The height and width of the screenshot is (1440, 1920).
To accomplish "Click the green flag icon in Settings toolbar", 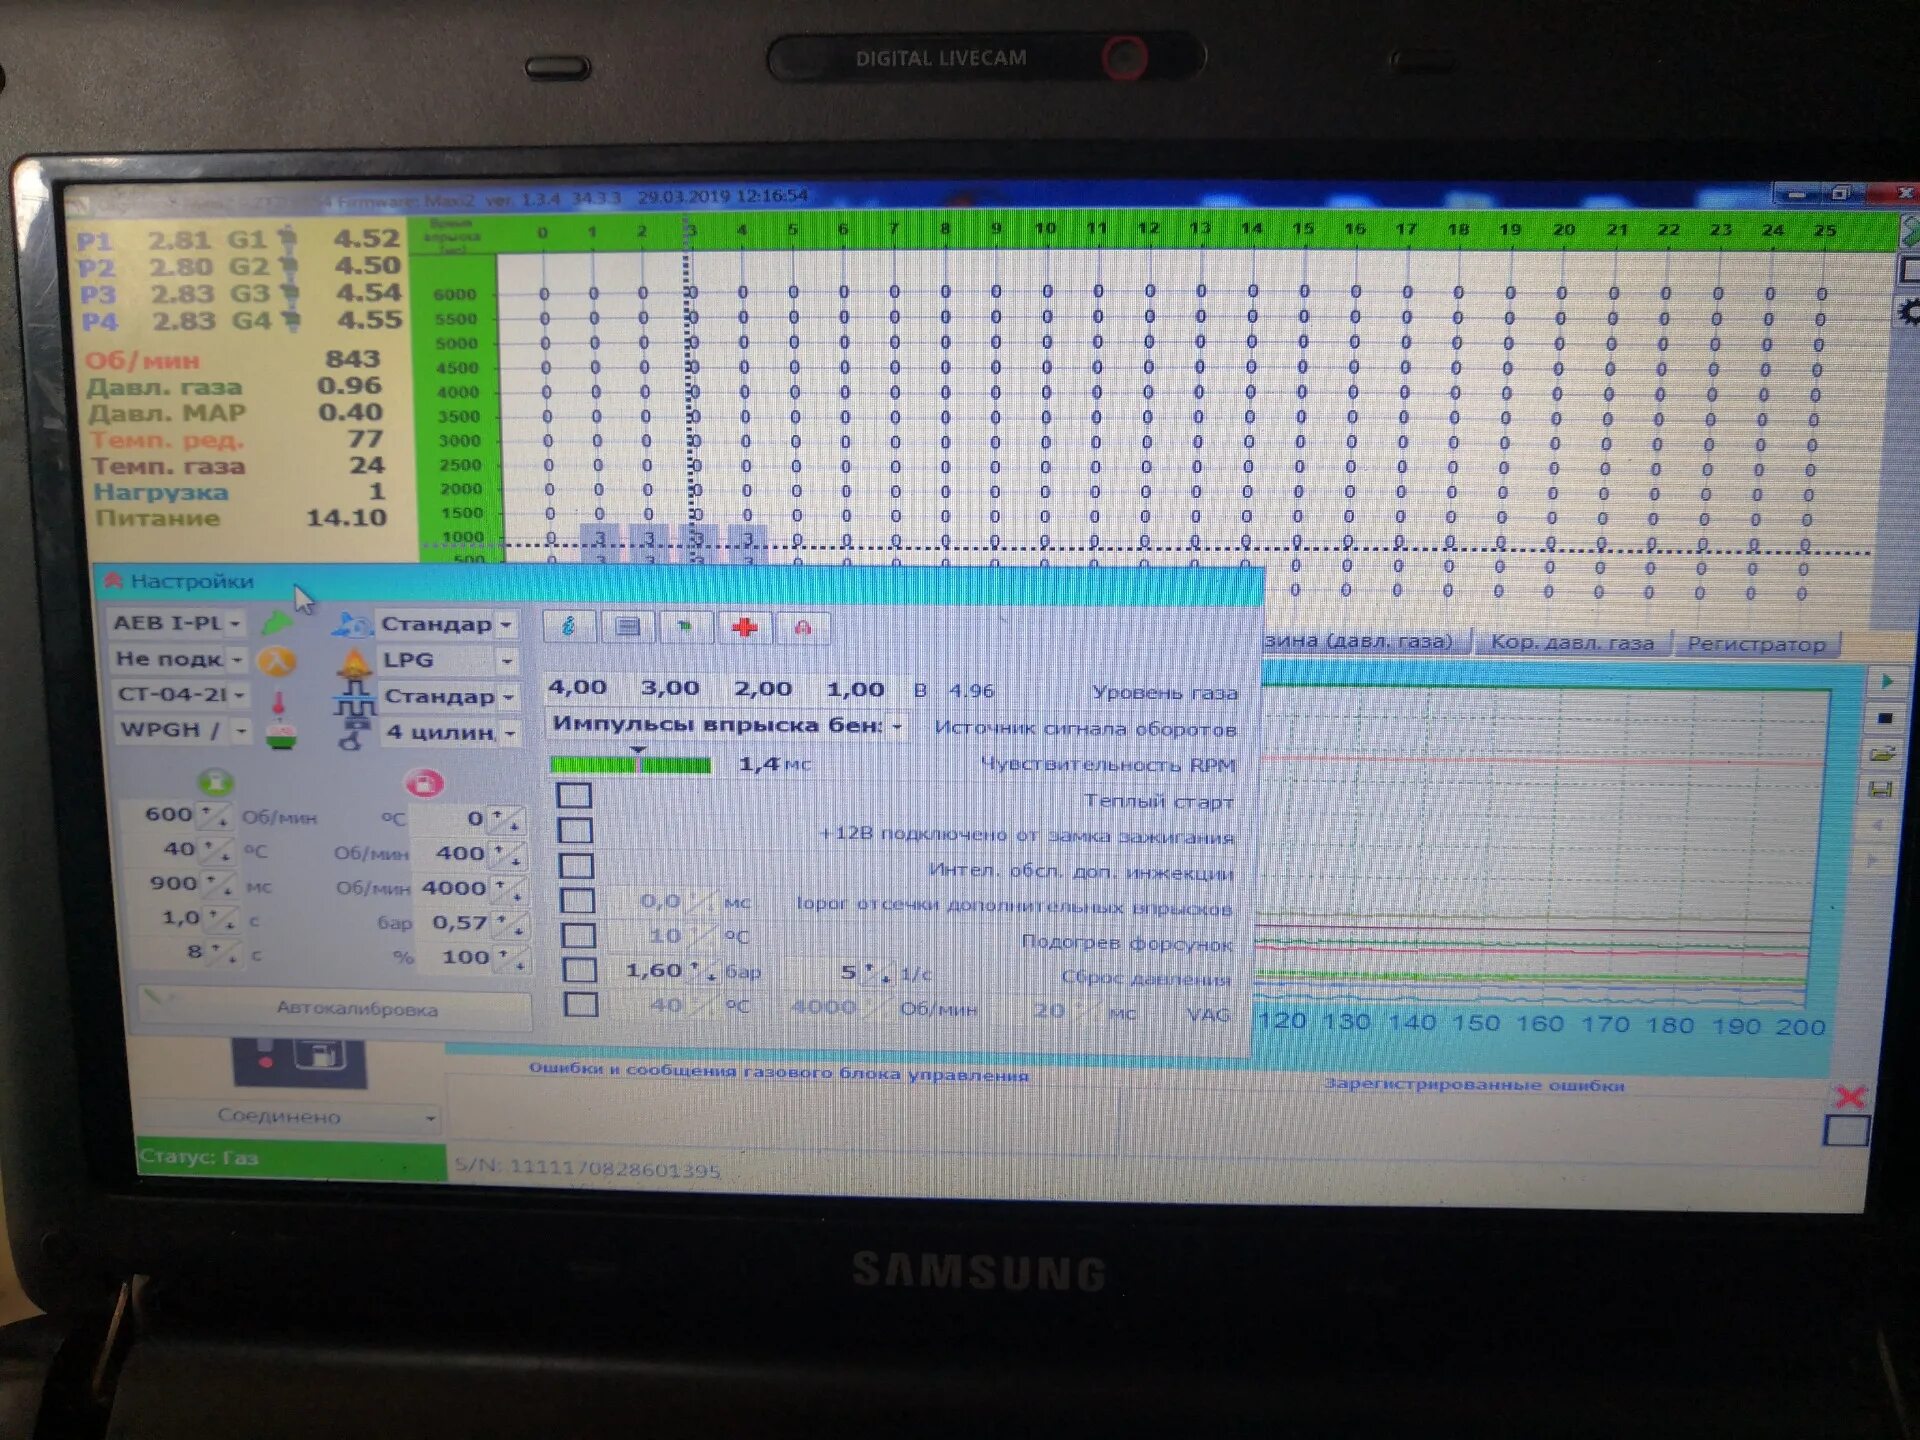I will click(x=686, y=627).
